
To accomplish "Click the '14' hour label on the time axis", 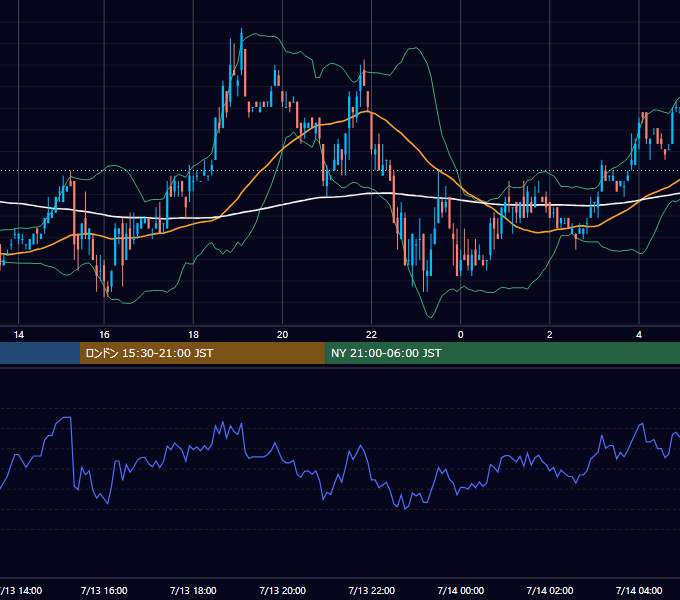I will coord(19,335).
